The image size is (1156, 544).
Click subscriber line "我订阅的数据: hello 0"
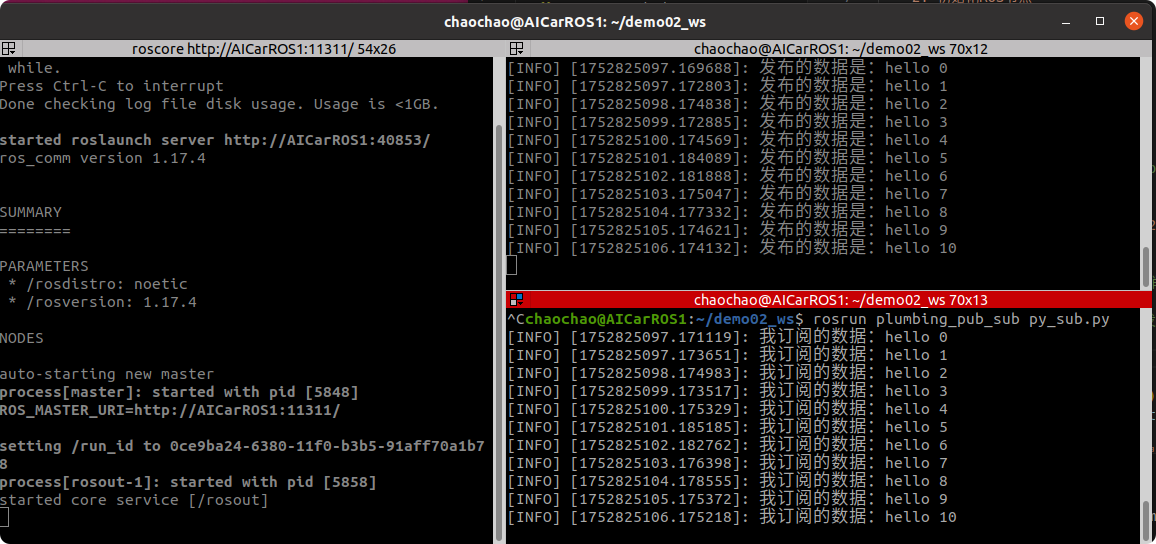[728, 338]
